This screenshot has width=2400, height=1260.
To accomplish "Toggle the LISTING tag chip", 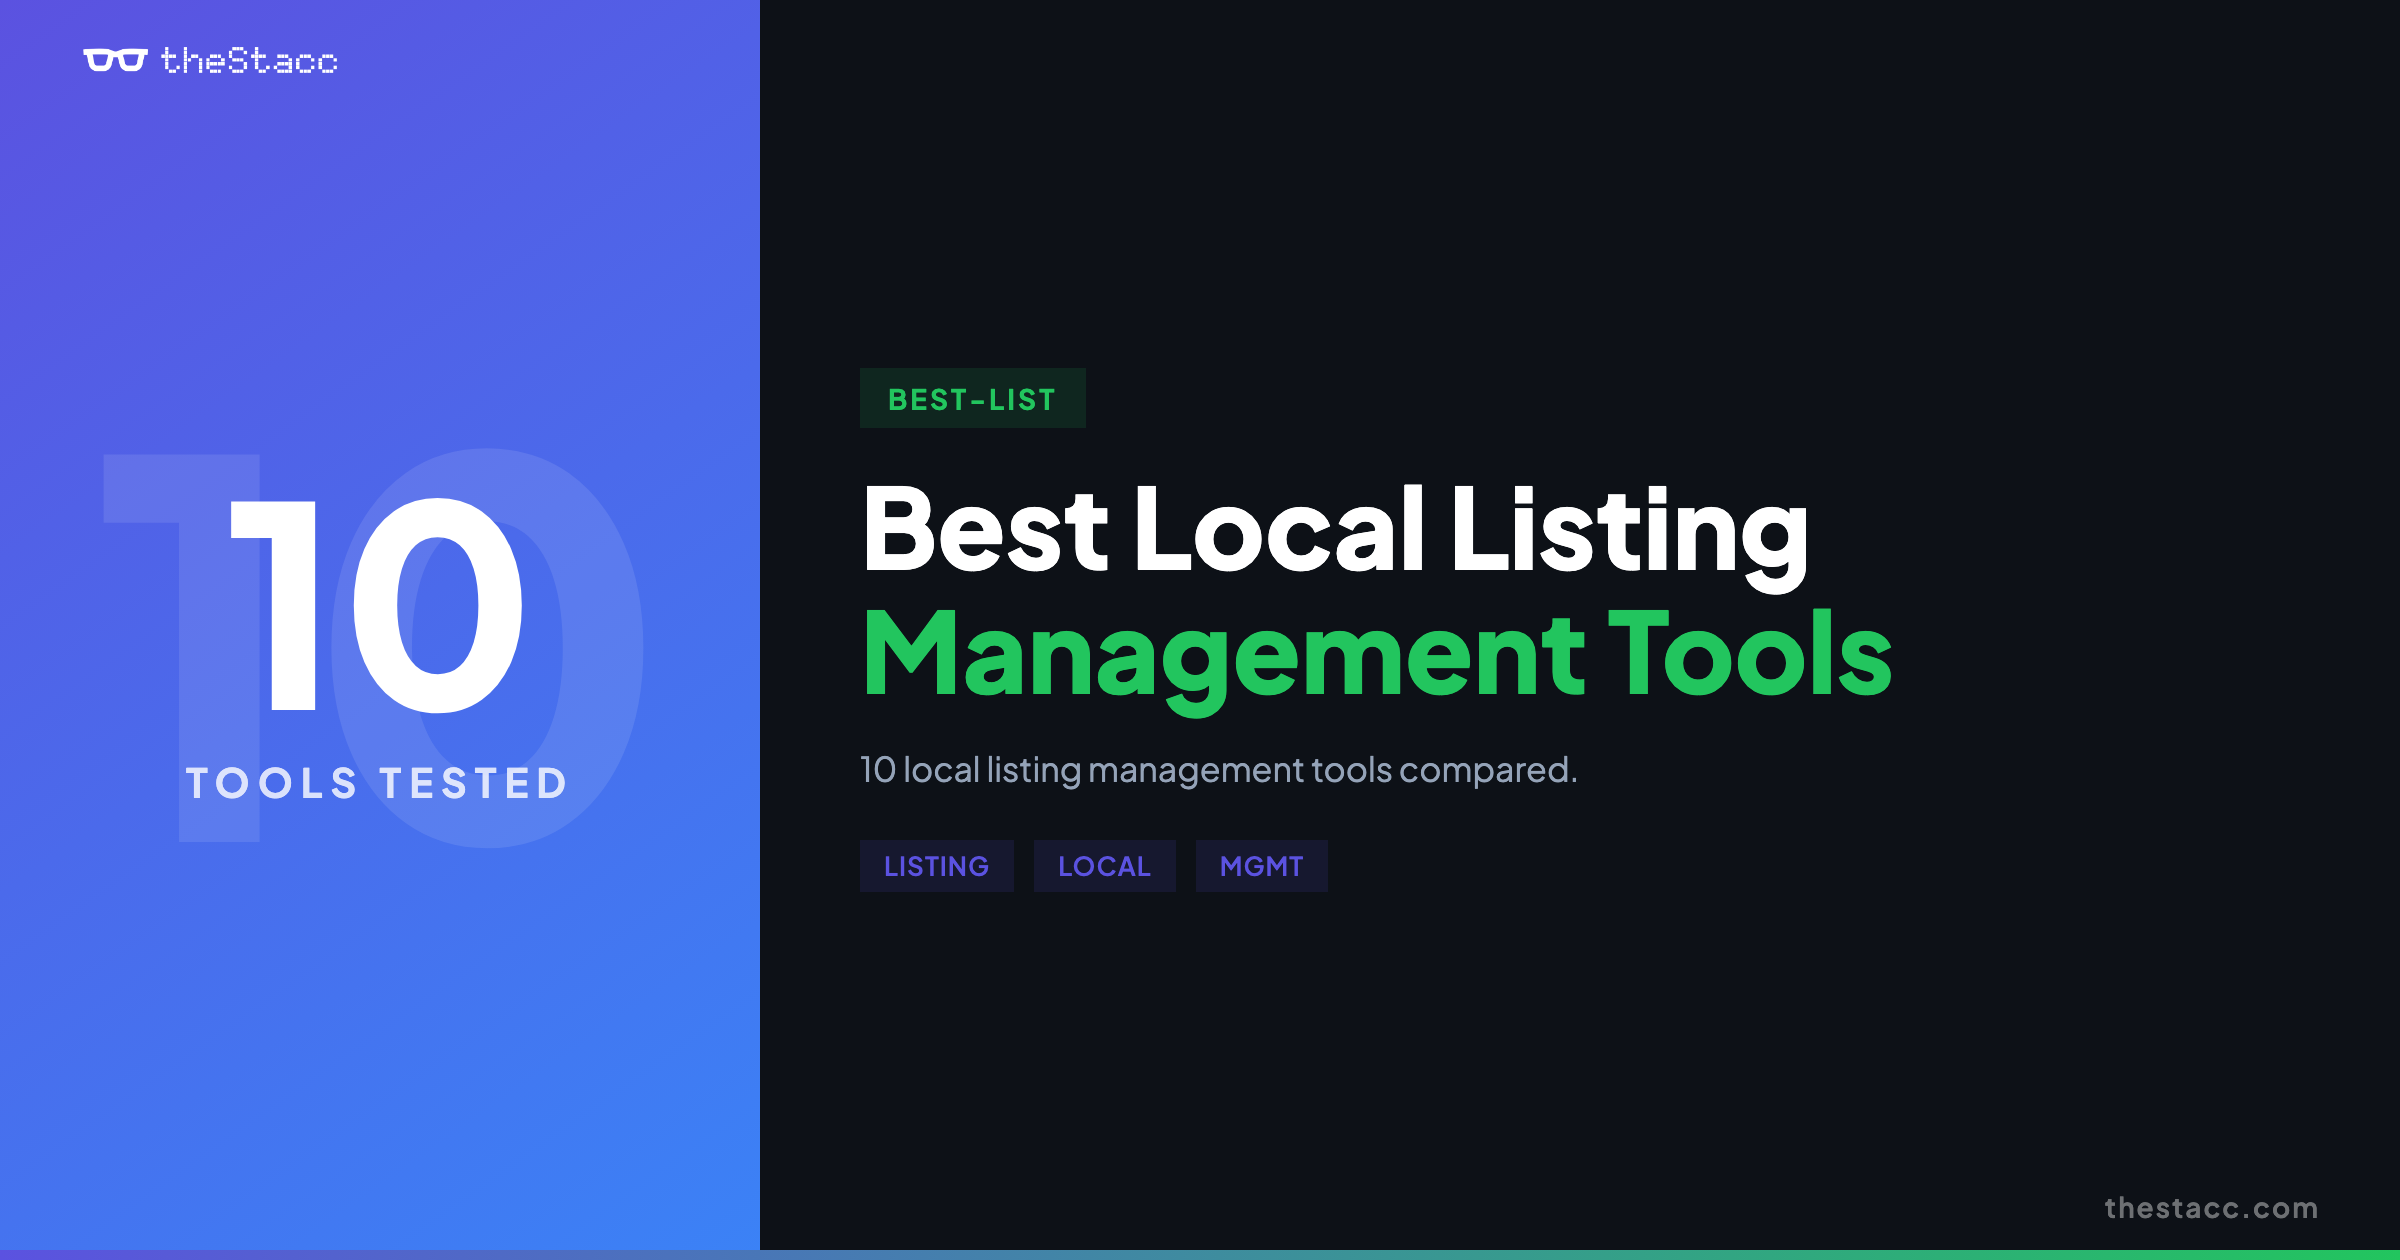I will click(x=936, y=866).
